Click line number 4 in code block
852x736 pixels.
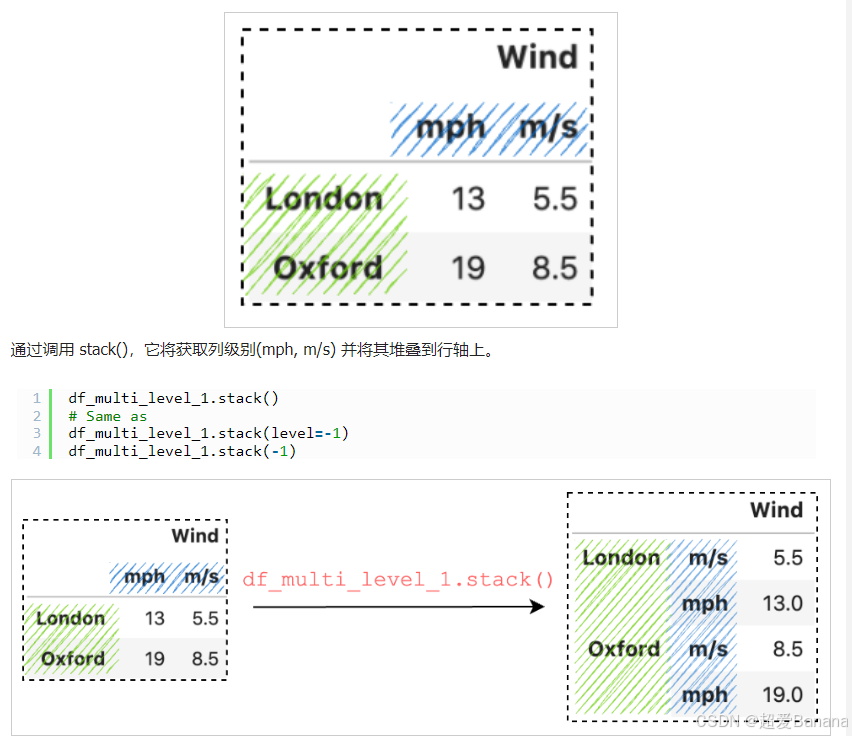[x=36, y=451]
